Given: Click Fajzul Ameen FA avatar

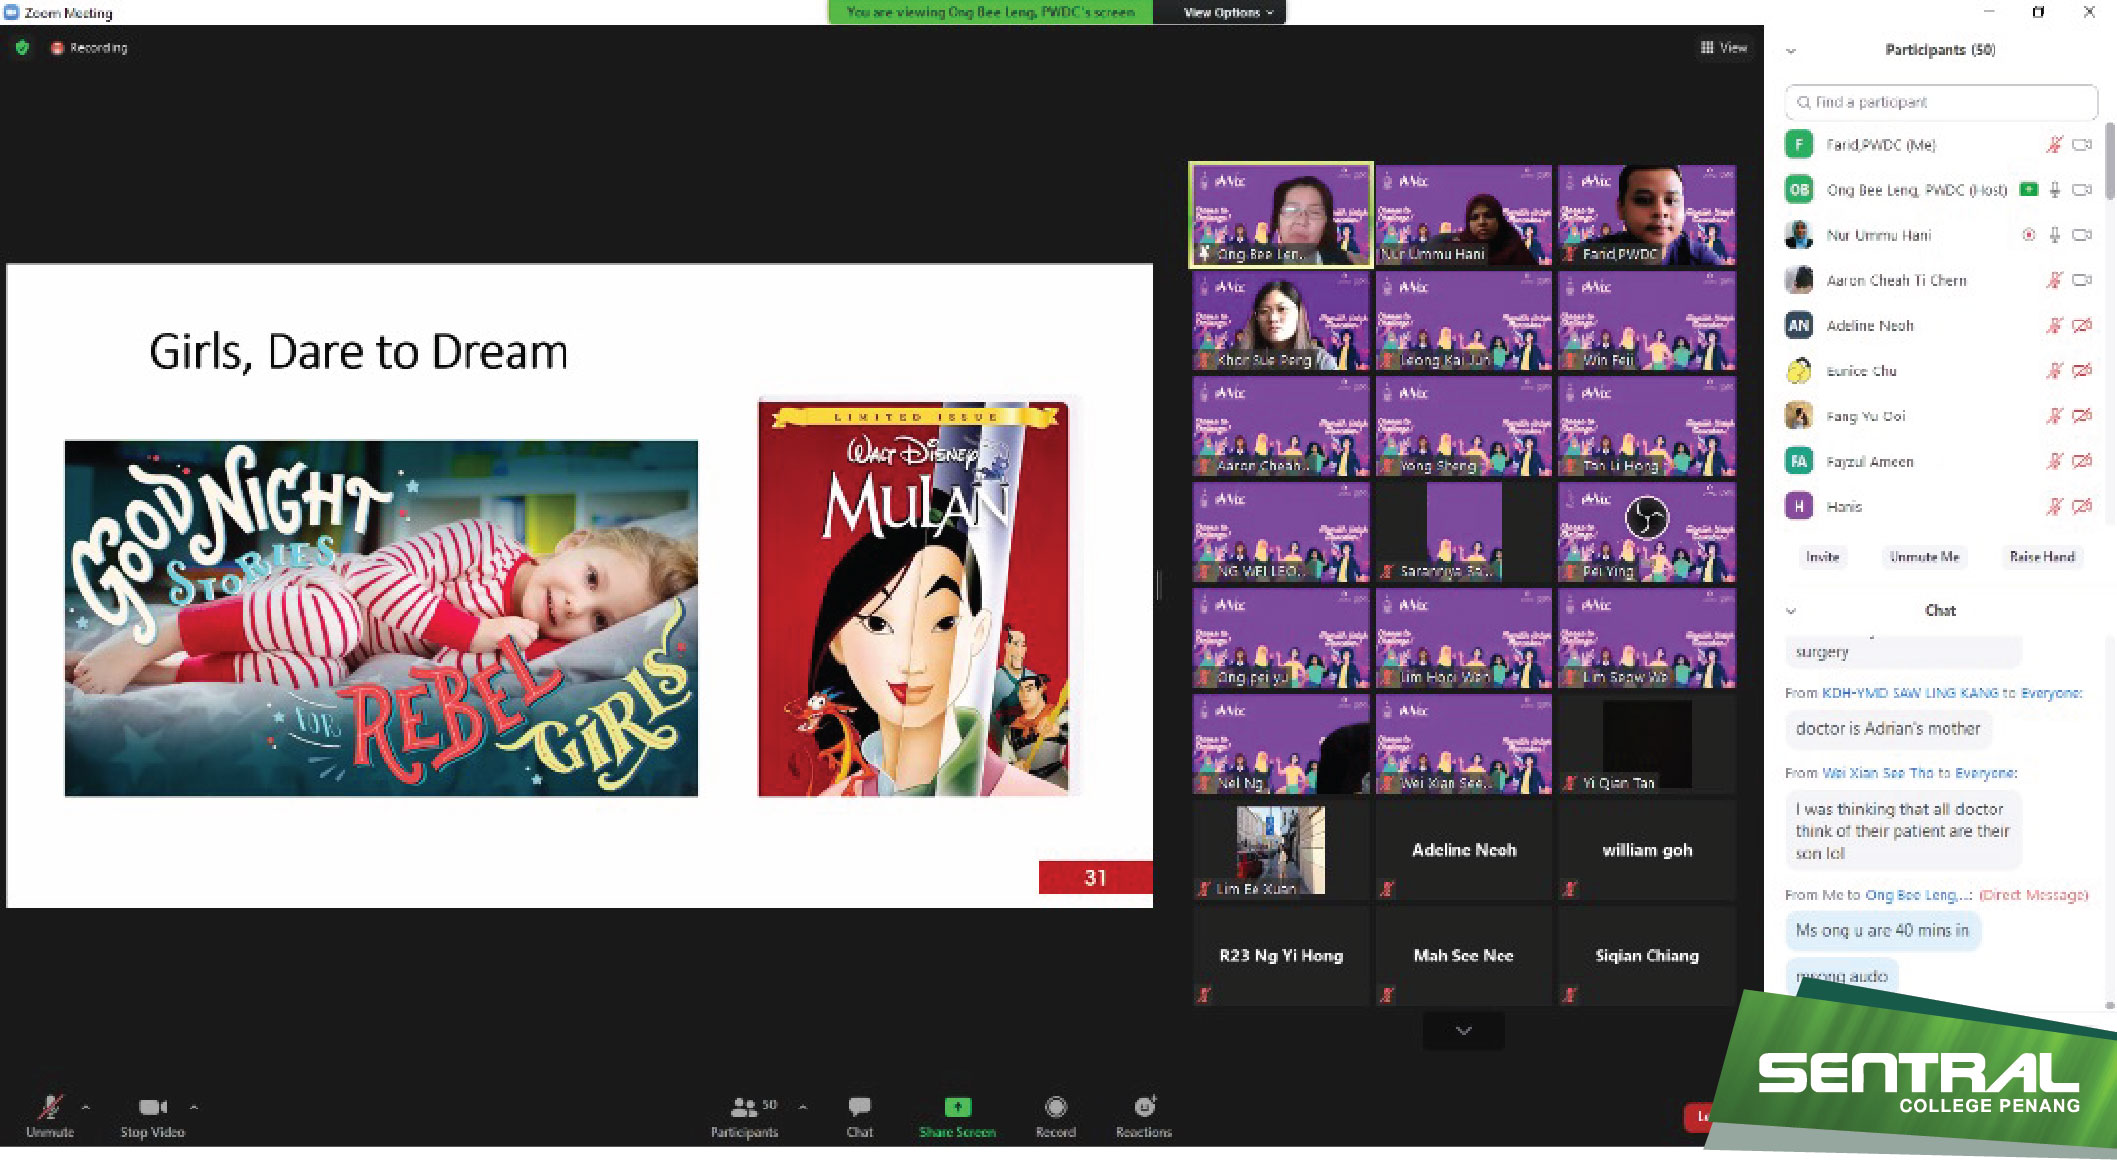Looking at the screenshot, I should [1799, 461].
